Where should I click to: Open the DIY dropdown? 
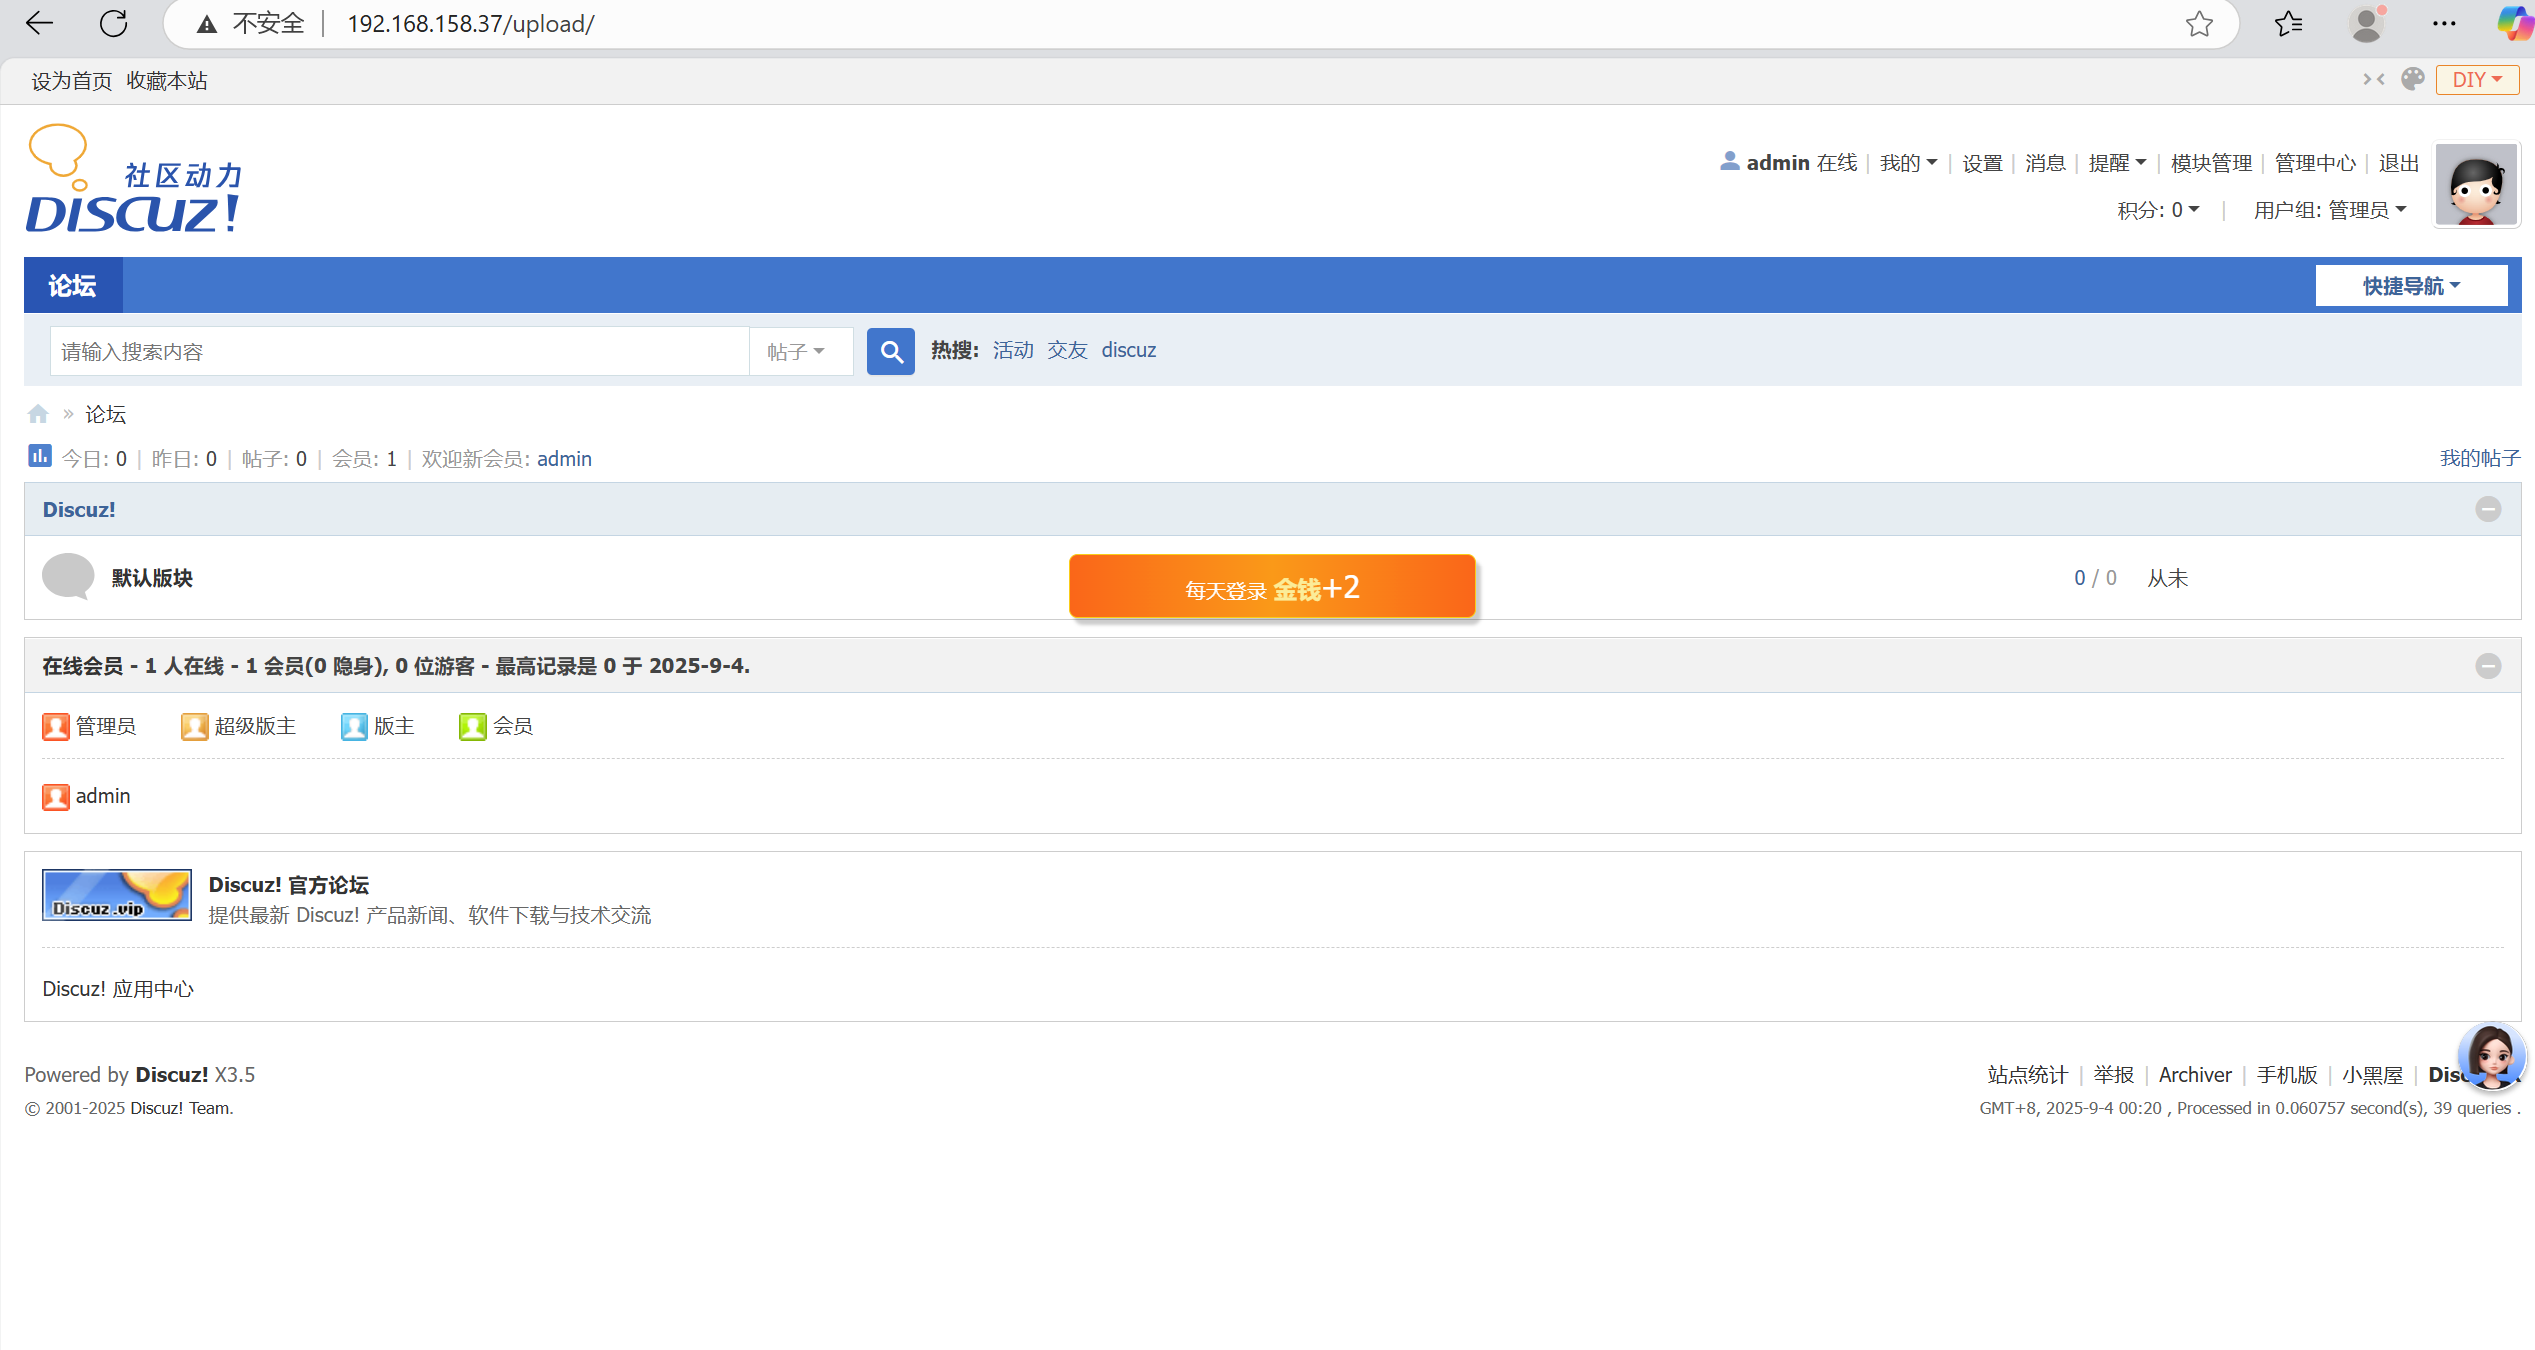point(2476,79)
